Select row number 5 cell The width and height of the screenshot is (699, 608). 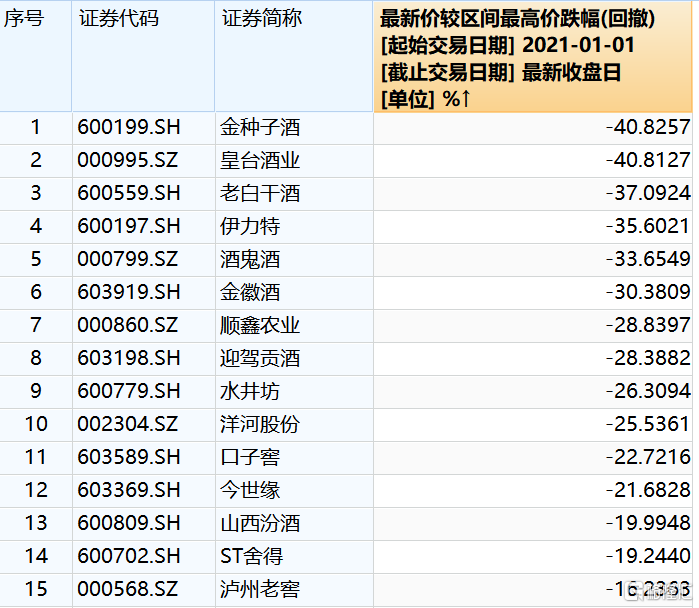pyautogui.click(x=36, y=259)
